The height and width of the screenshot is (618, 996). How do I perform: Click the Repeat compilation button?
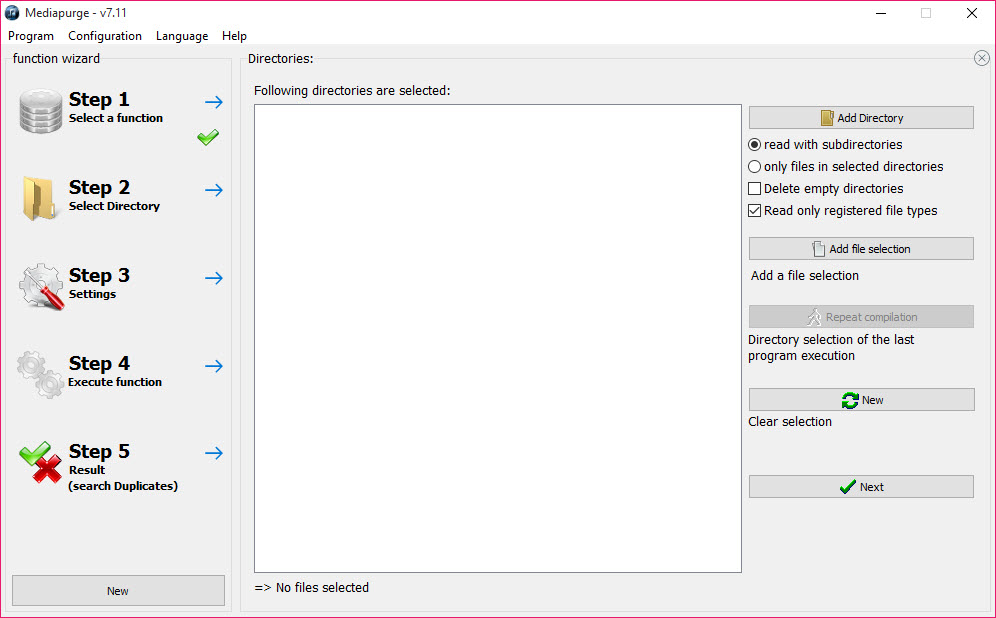861,316
